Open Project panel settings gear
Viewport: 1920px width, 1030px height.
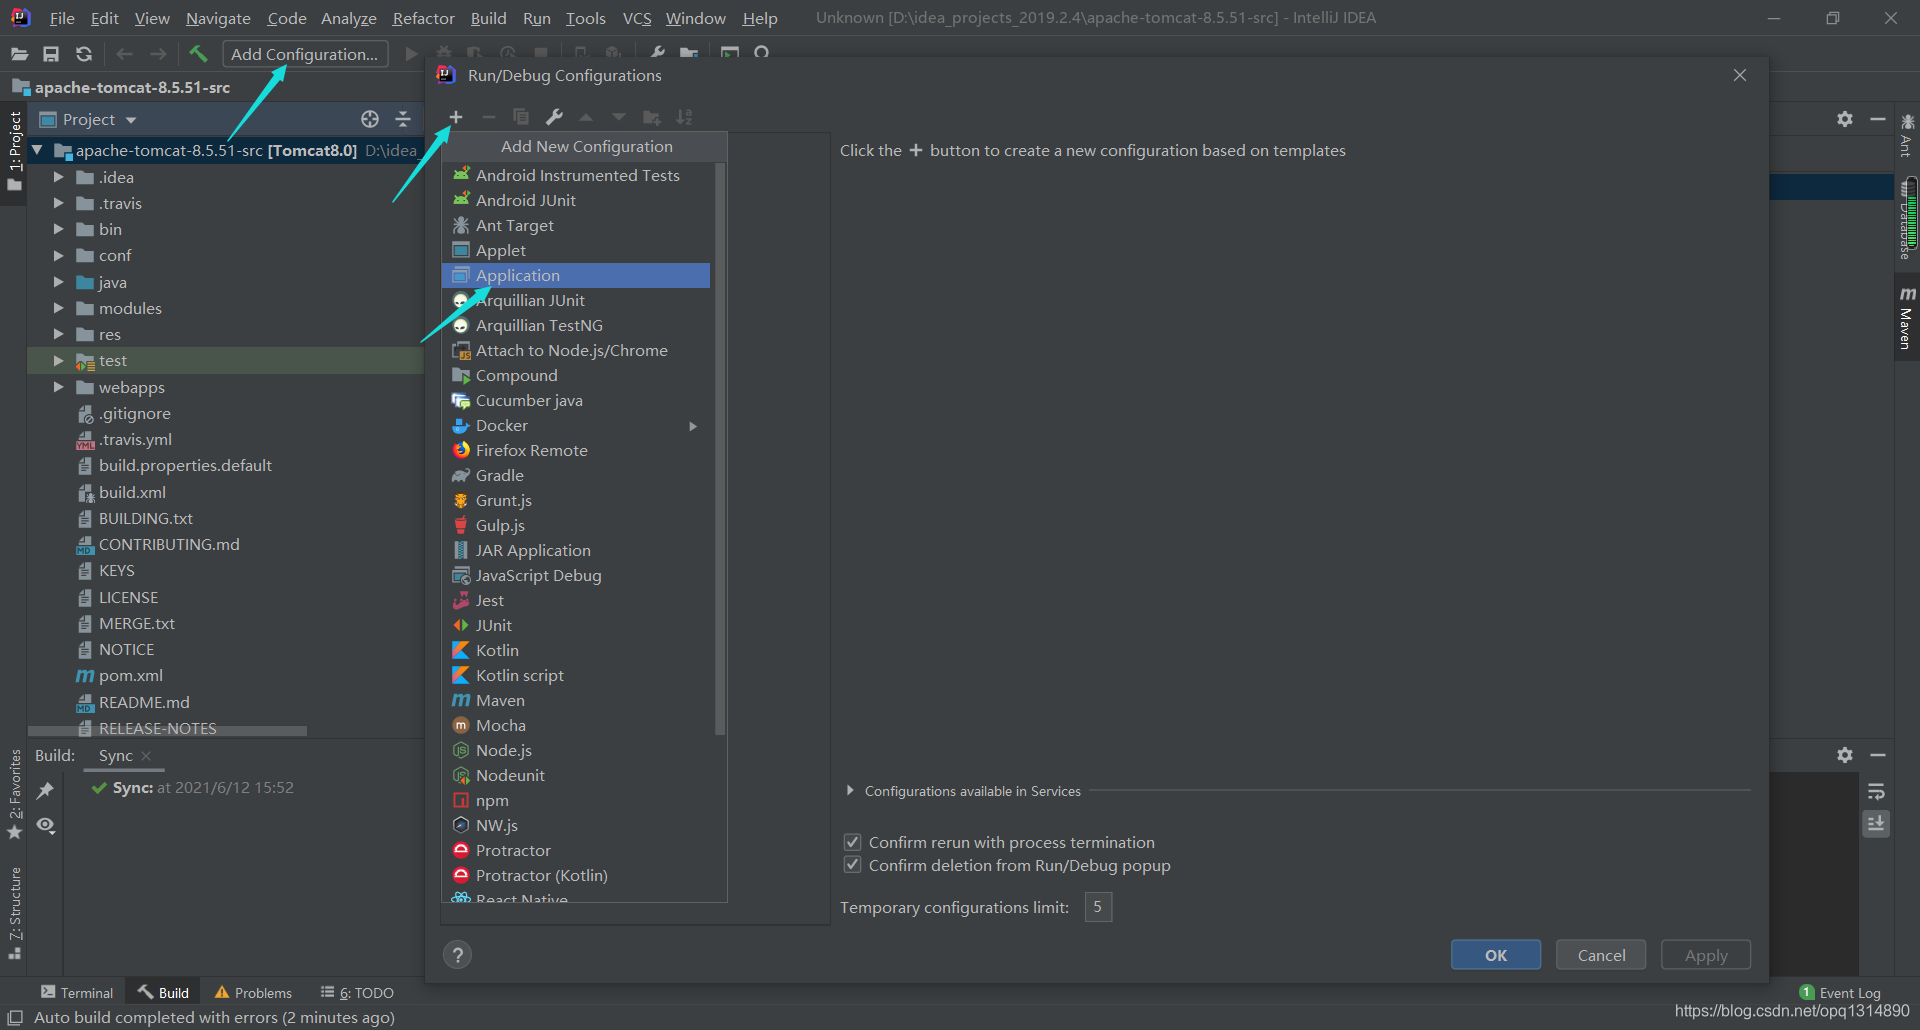(x=1845, y=119)
